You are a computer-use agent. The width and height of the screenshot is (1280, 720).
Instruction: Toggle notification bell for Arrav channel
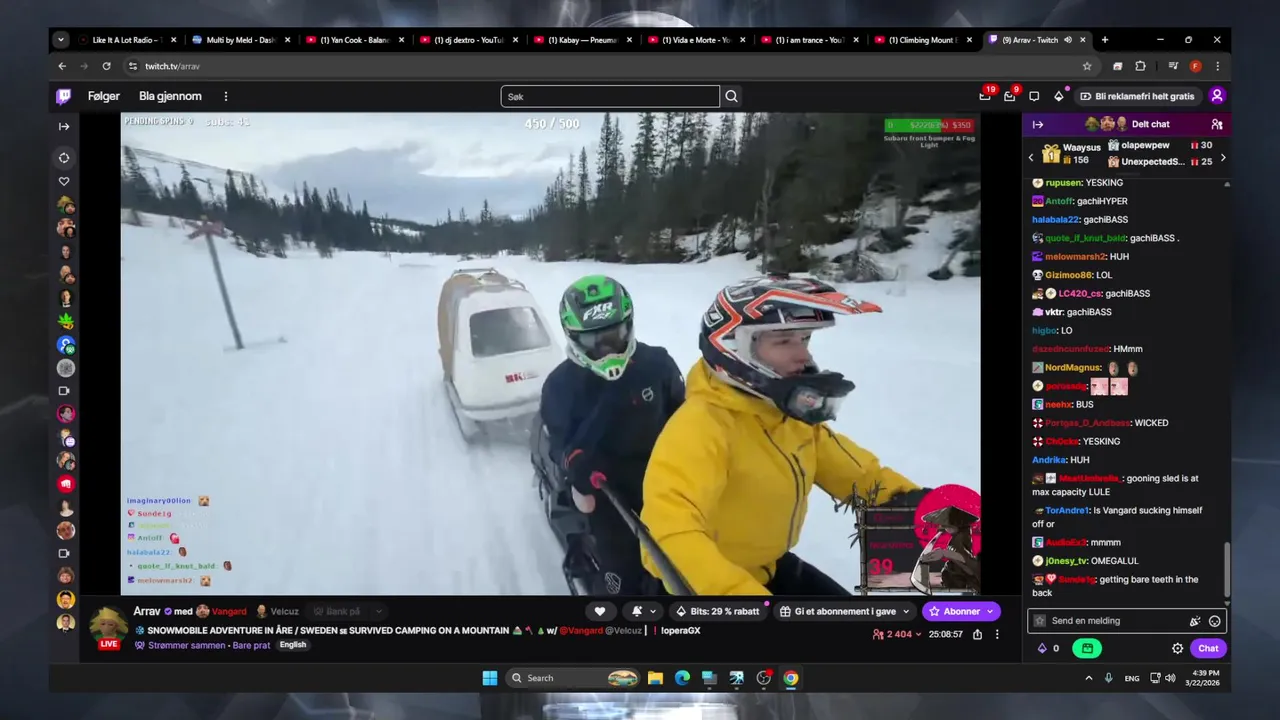[637, 611]
